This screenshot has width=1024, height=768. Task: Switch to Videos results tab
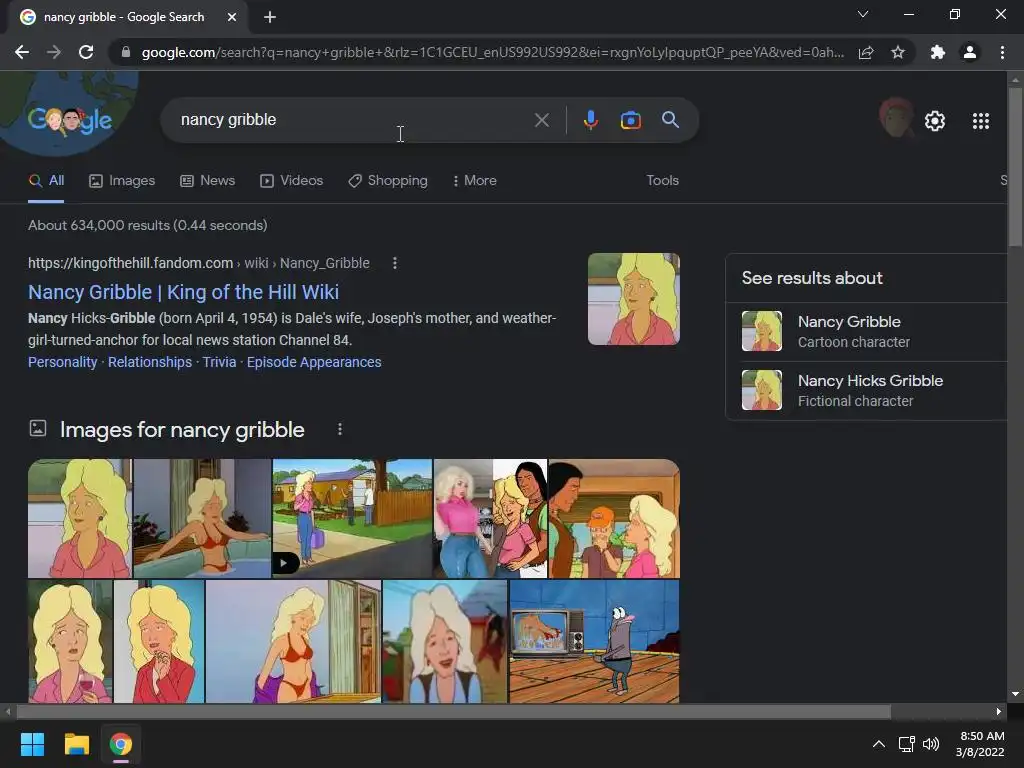click(x=291, y=181)
